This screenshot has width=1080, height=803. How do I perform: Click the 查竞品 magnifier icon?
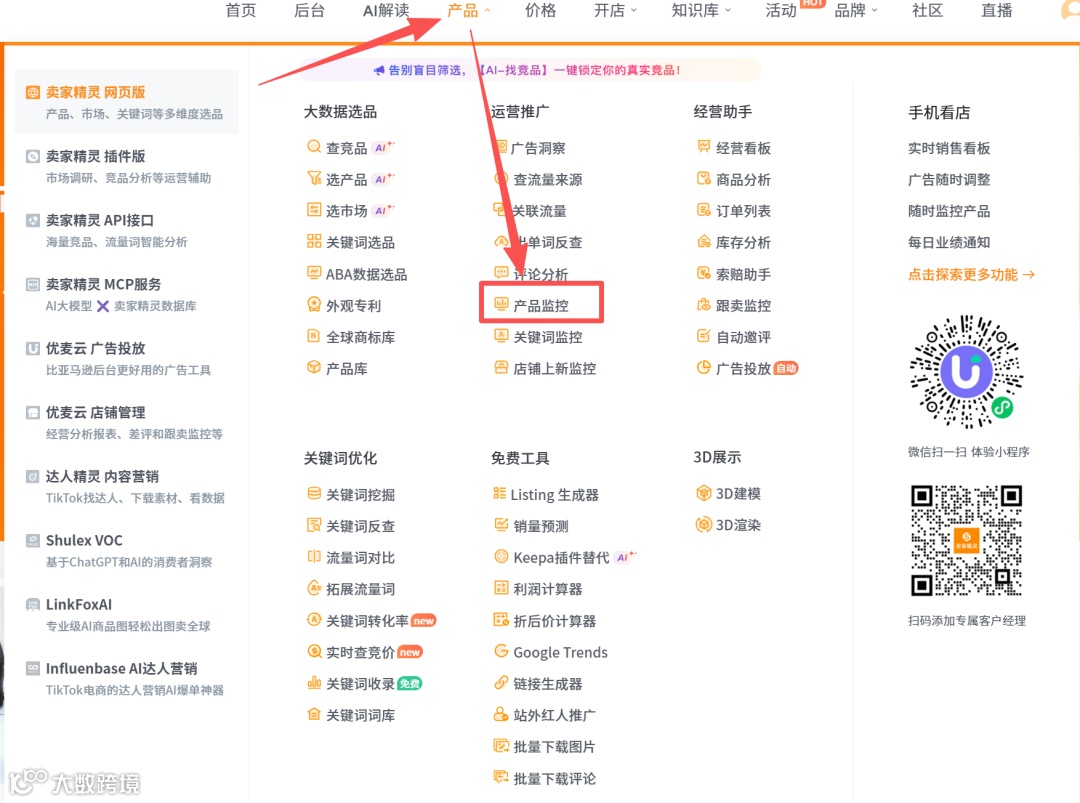(x=313, y=147)
